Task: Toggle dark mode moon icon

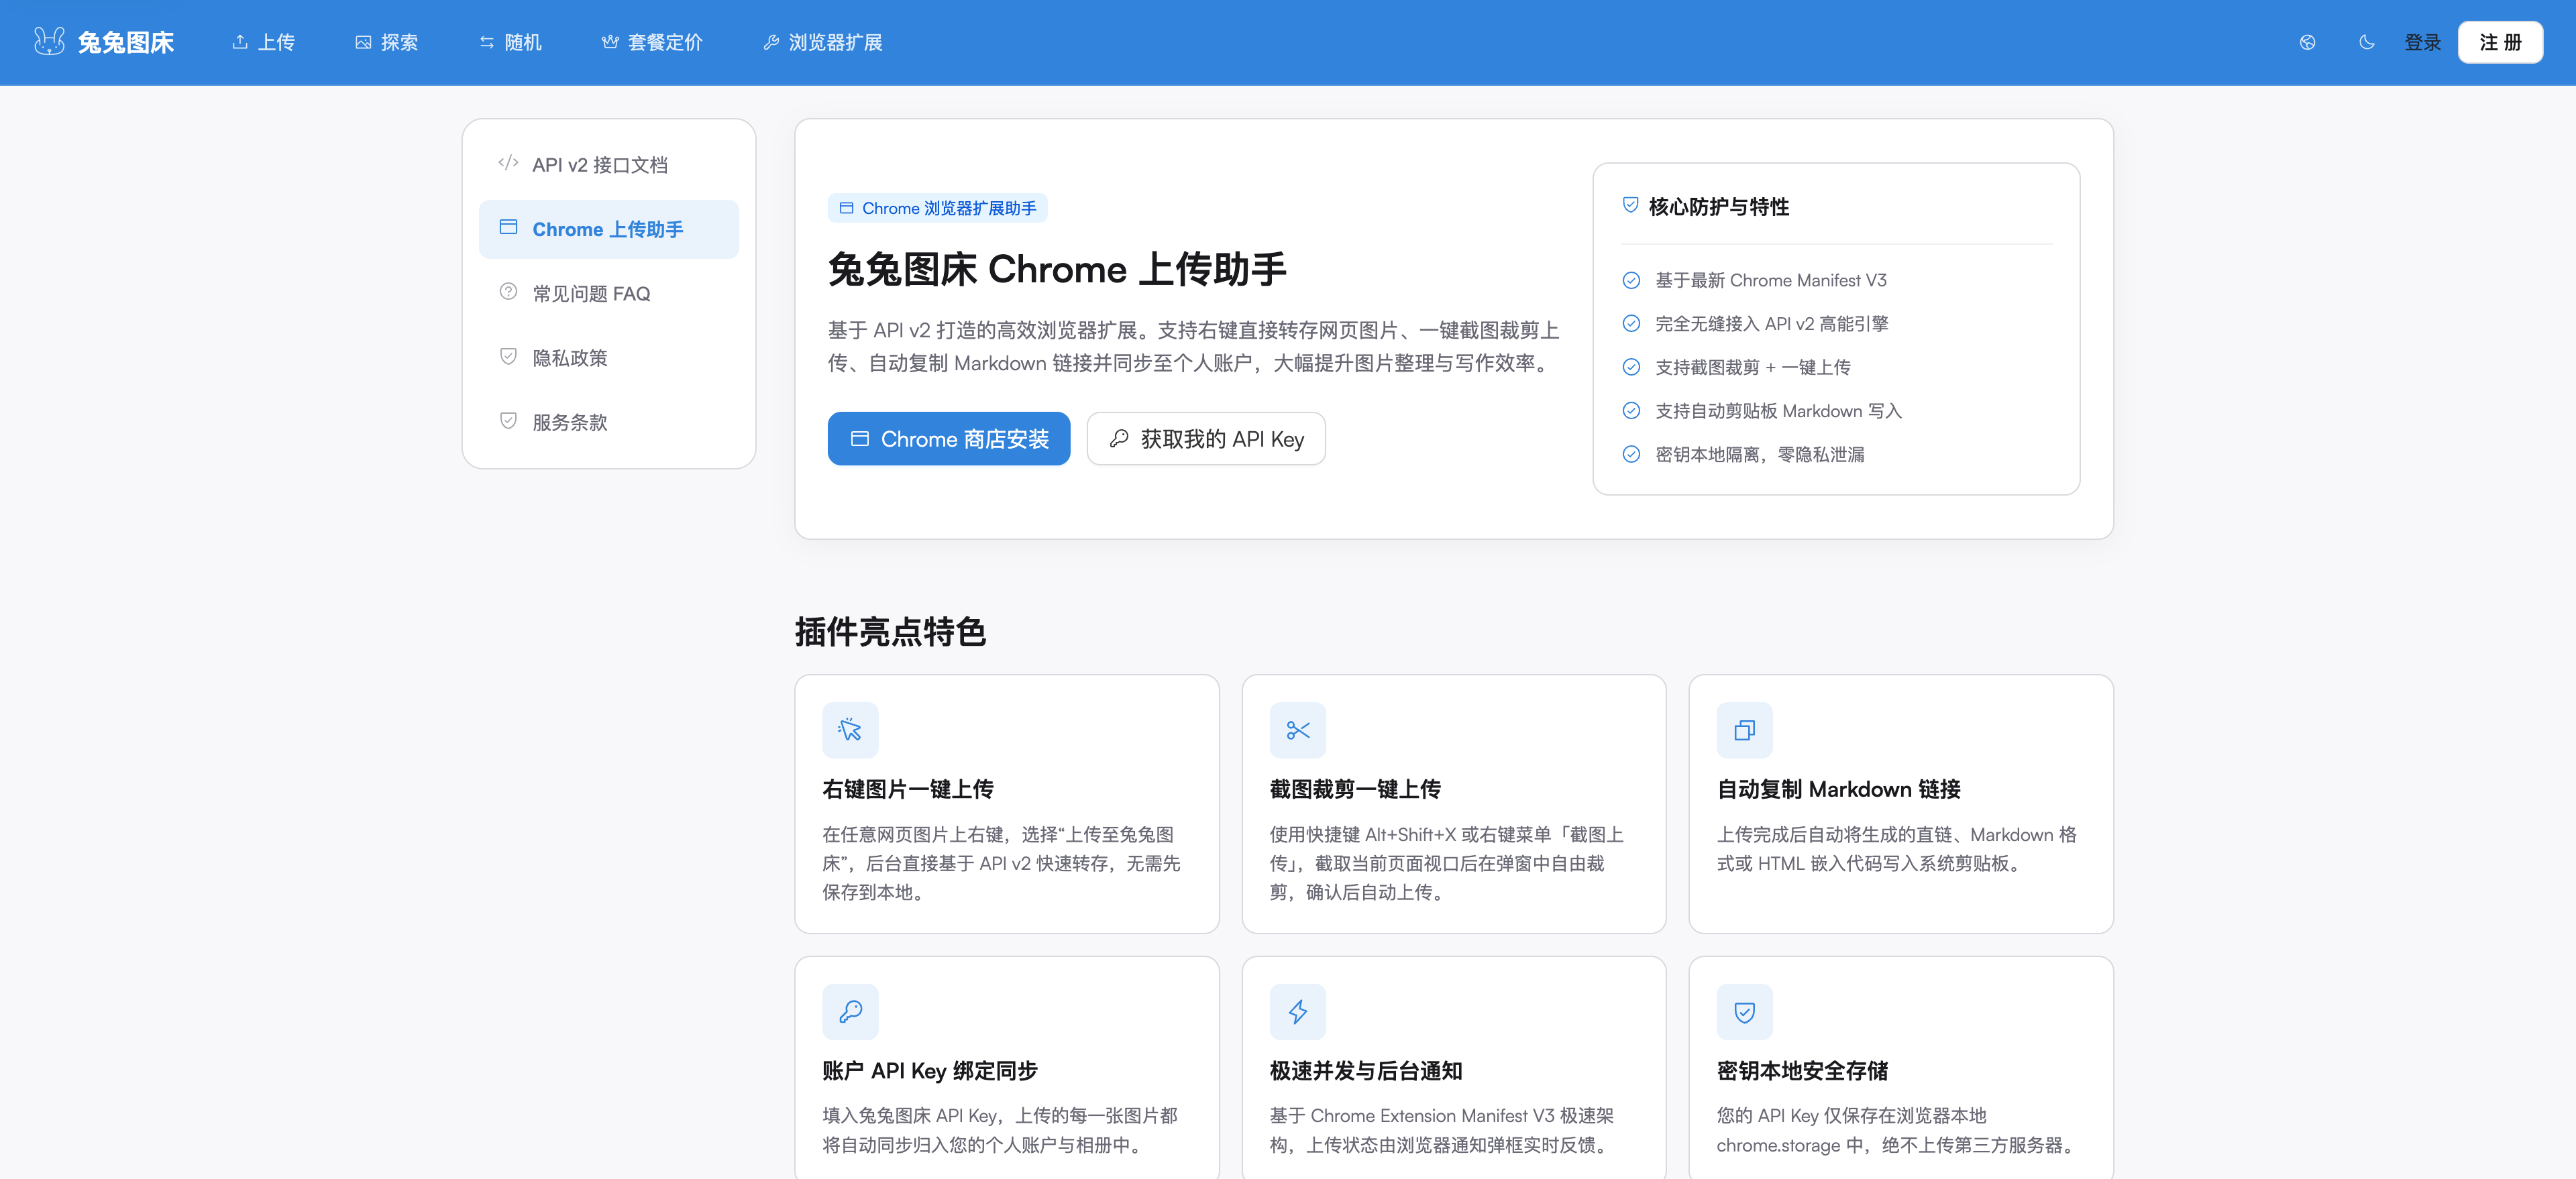Action: (x=2366, y=42)
